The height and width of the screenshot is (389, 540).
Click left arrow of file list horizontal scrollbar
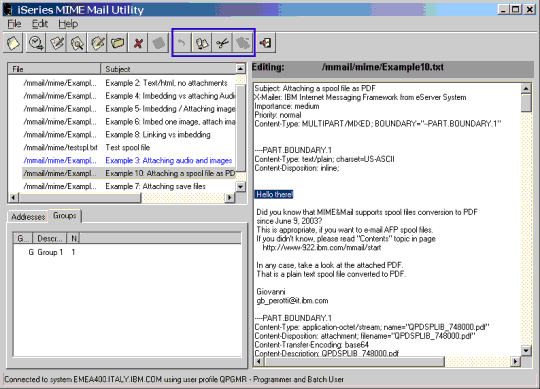point(14,198)
